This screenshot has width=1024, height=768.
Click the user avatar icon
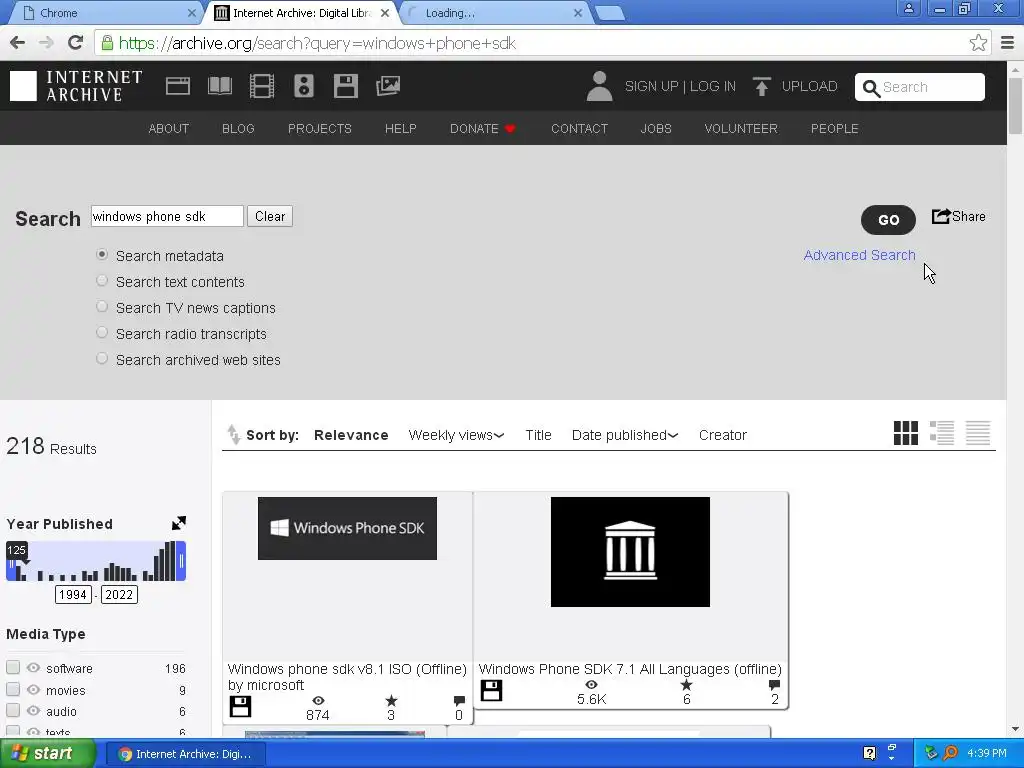click(x=599, y=86)
